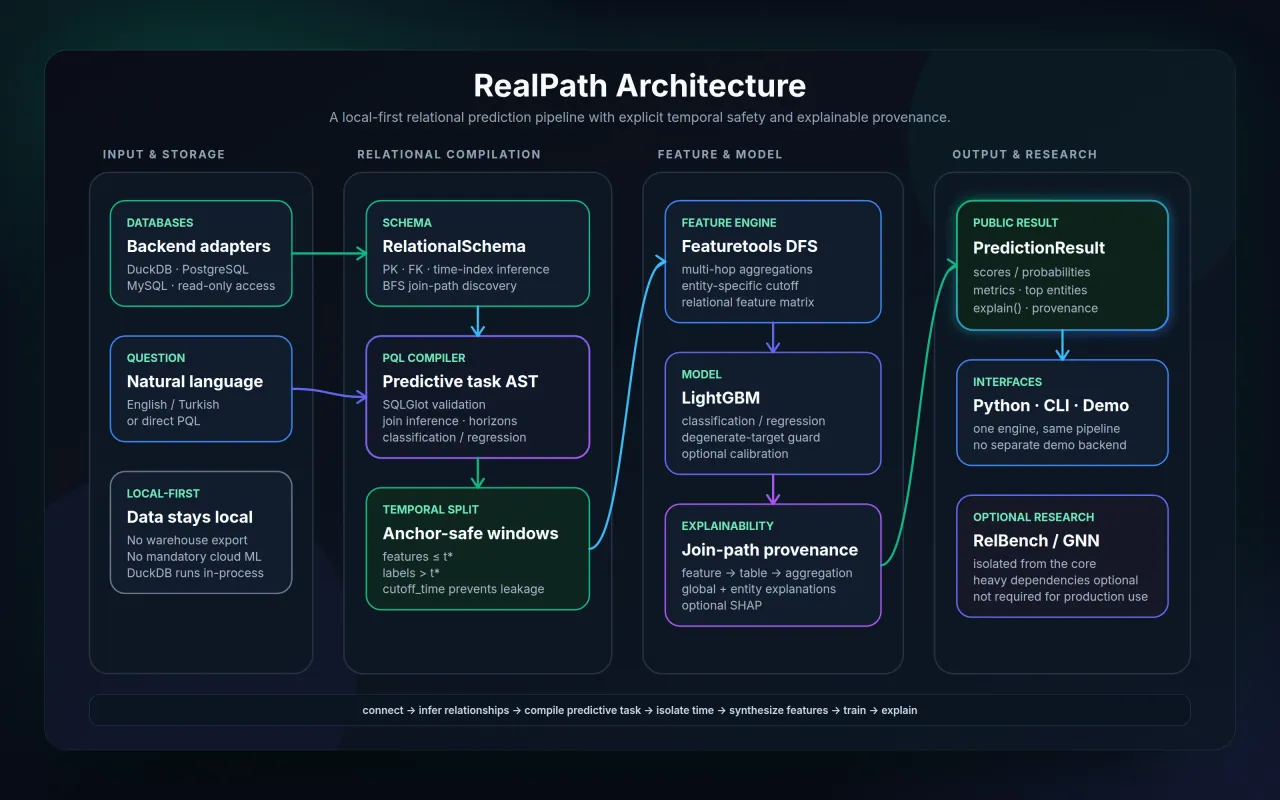Click 'optional calibration' text
1280x800 pixels.
point(735,453)
